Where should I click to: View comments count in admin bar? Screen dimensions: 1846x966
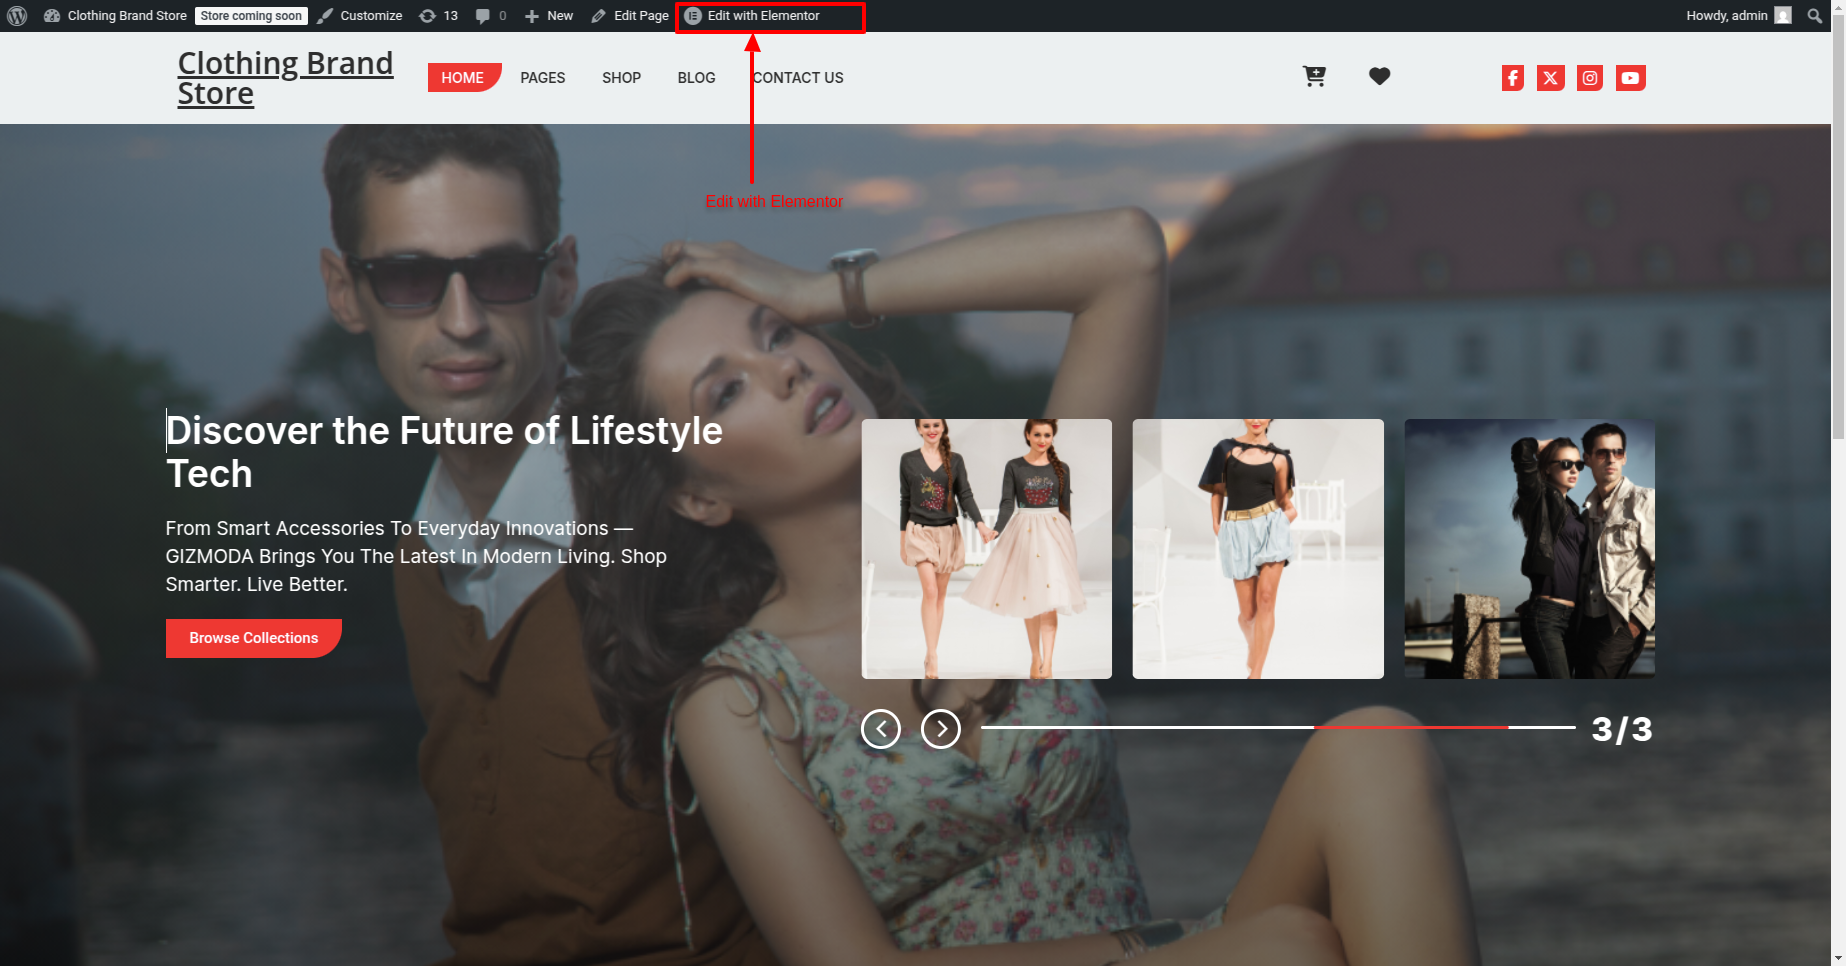click(x=491, y=16)
